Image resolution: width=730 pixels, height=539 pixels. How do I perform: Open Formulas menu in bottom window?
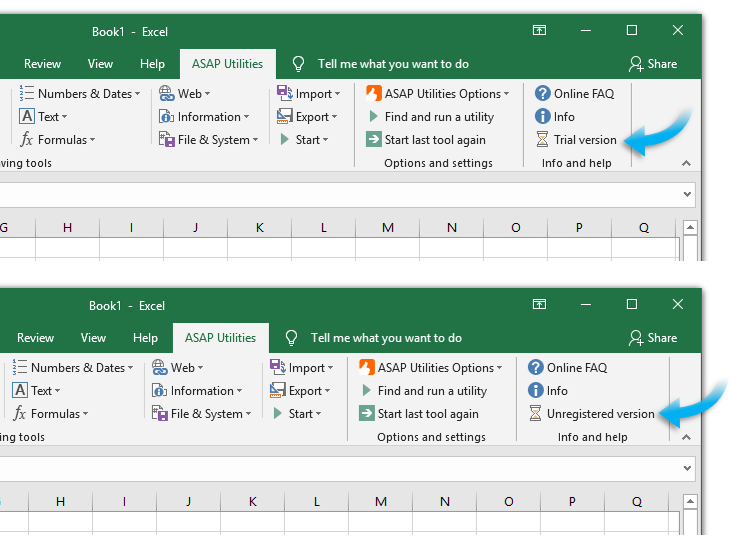point(51,413)
